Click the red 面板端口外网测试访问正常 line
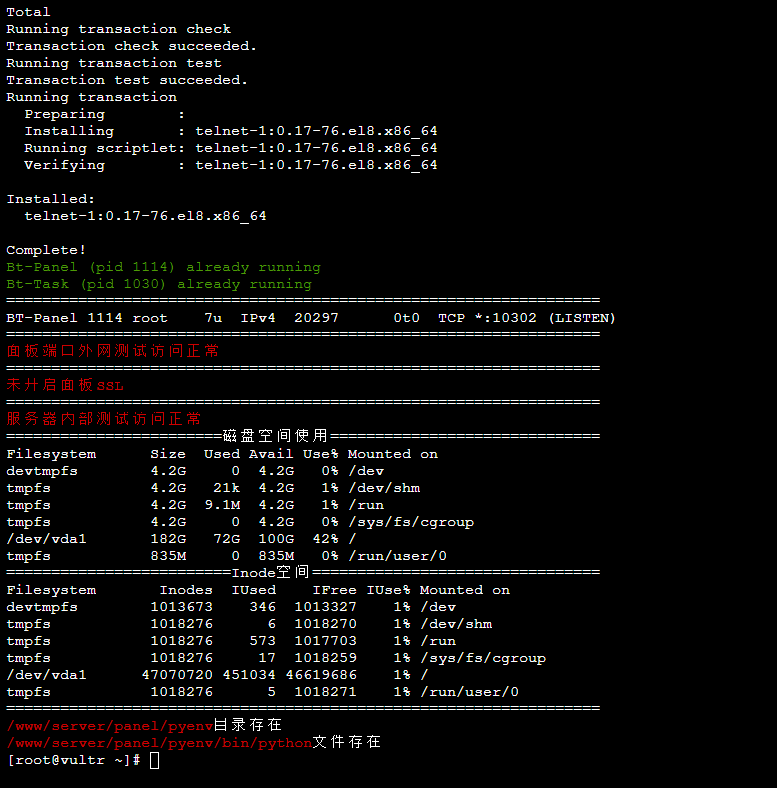The height and width of the screenshot is (803, 777). pos(113,351)
